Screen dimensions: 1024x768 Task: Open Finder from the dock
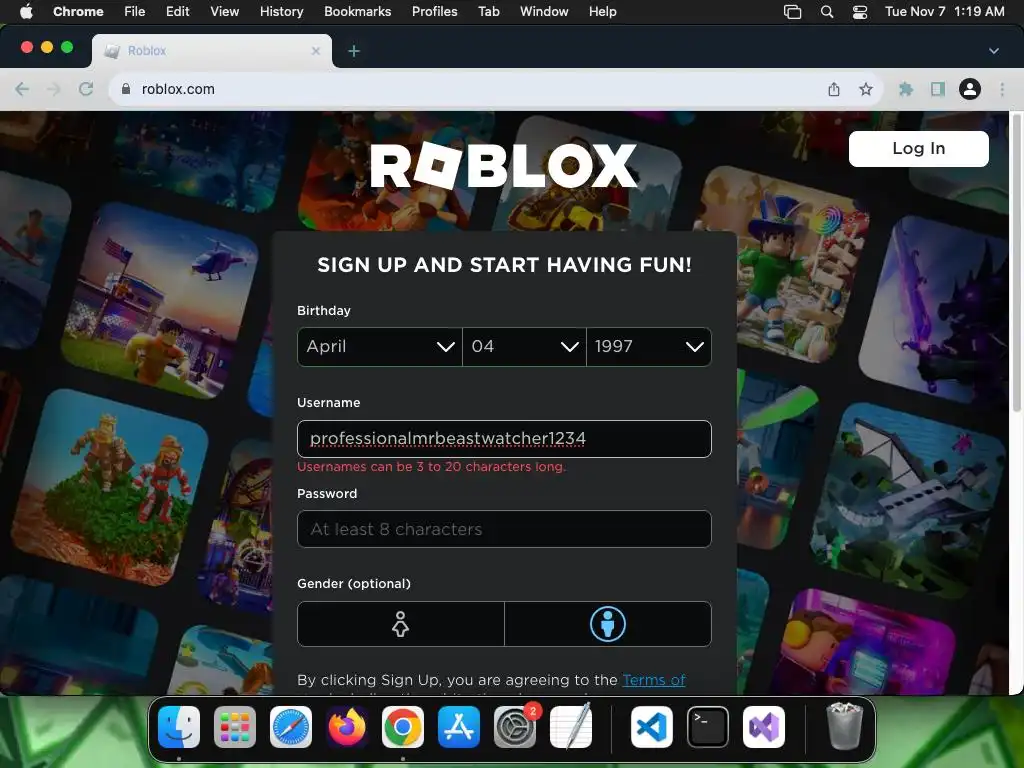pyautogui.click(x=179, y=727)
